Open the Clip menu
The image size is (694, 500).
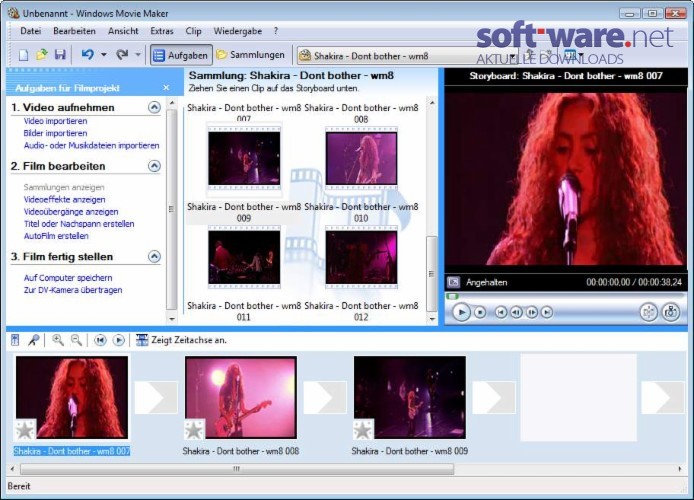coord(193,31)
